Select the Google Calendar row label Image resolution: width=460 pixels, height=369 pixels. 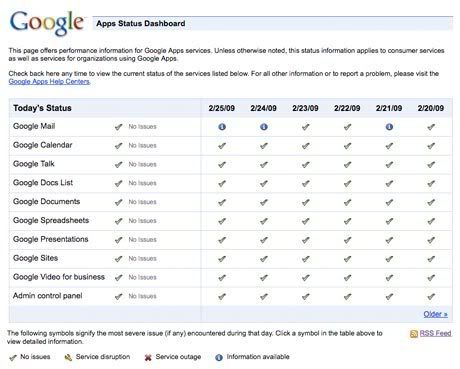(x=43, y=145)
